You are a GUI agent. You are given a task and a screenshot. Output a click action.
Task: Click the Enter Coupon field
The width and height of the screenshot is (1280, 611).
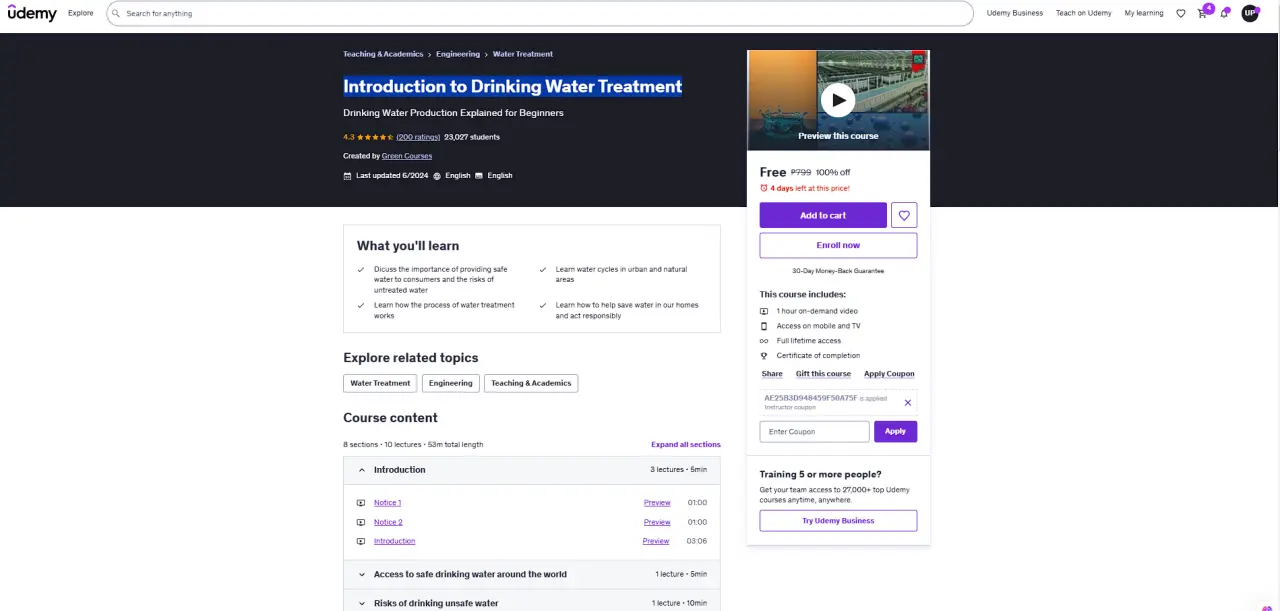click(814, 431)
